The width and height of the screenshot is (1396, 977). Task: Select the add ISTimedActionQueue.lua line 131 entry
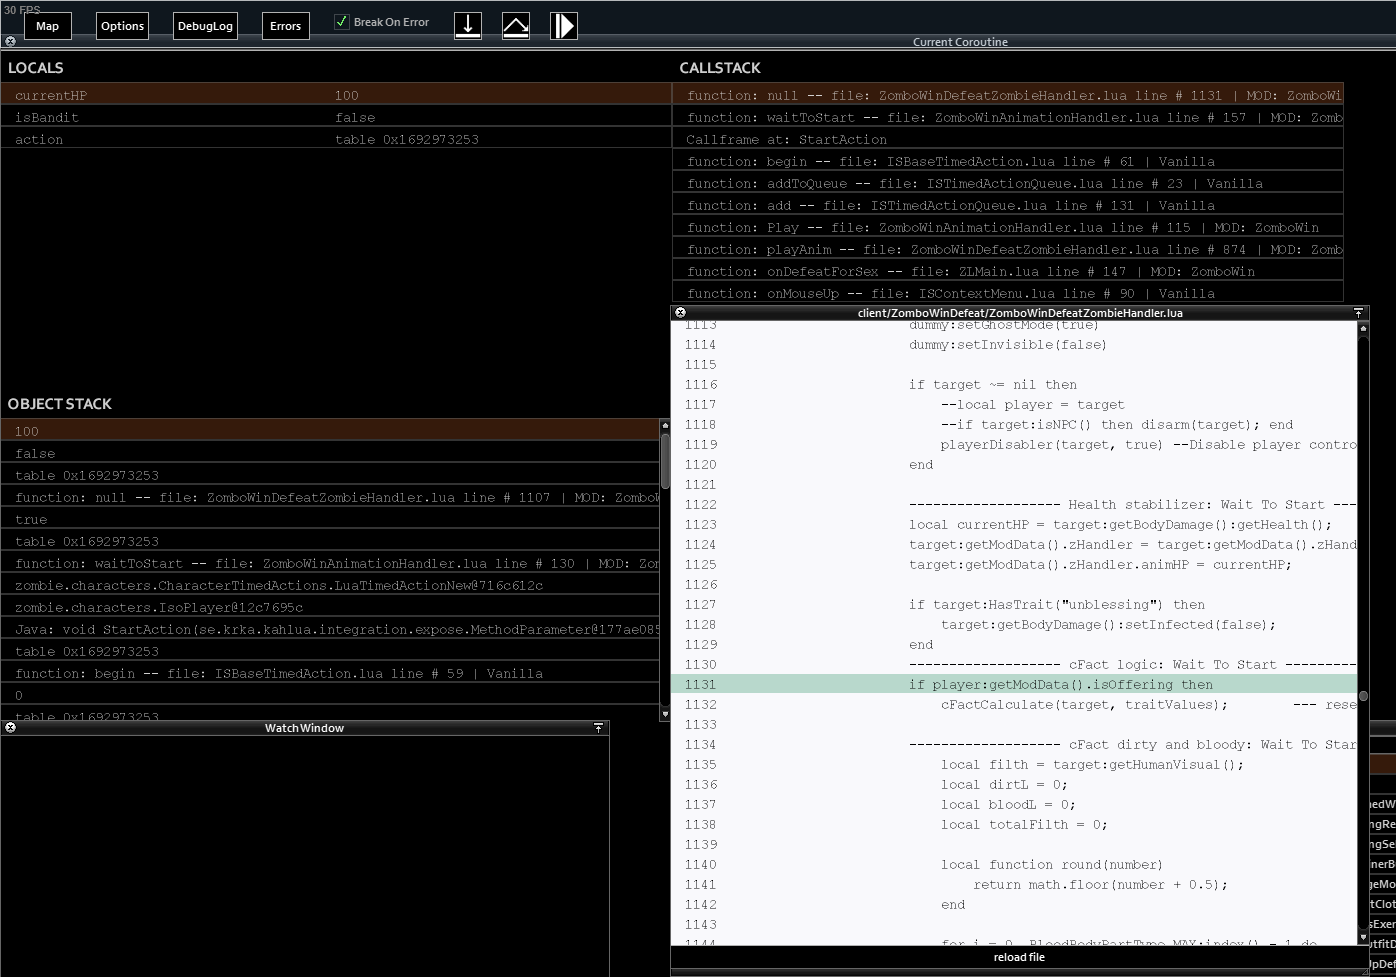point(1008,205)
